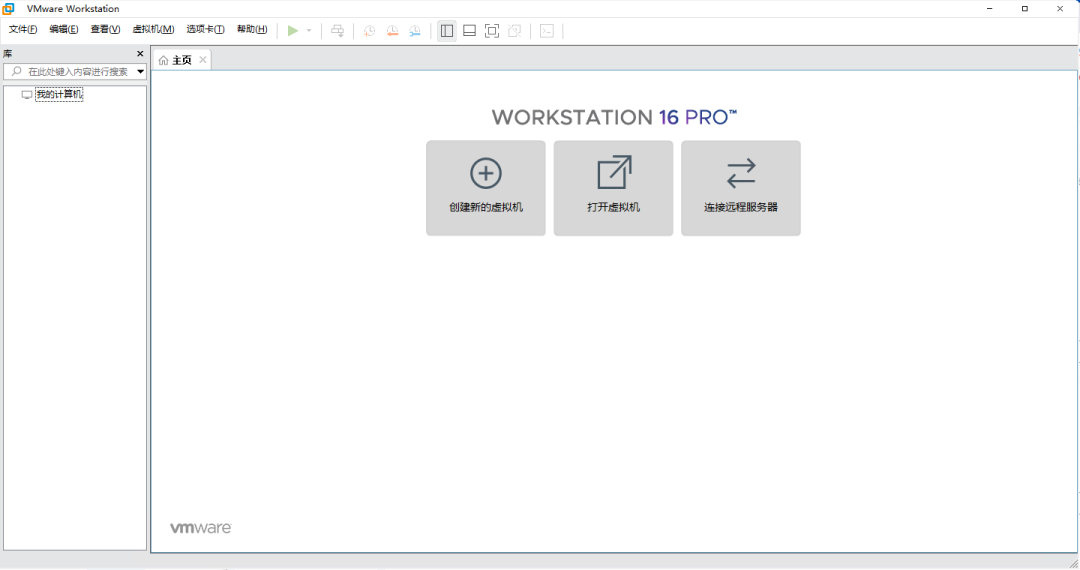The width and height of the screenshot is (1080, 570).
Task: Click the unity mode toolbar icon
Action: click(x=515, y=30)
